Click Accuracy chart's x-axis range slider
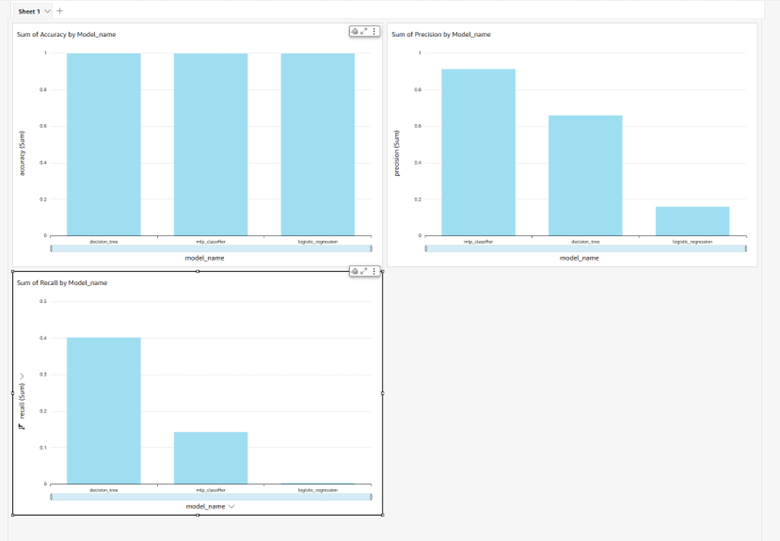The height and width of the screenshot is (541, 780). (211, 248)
